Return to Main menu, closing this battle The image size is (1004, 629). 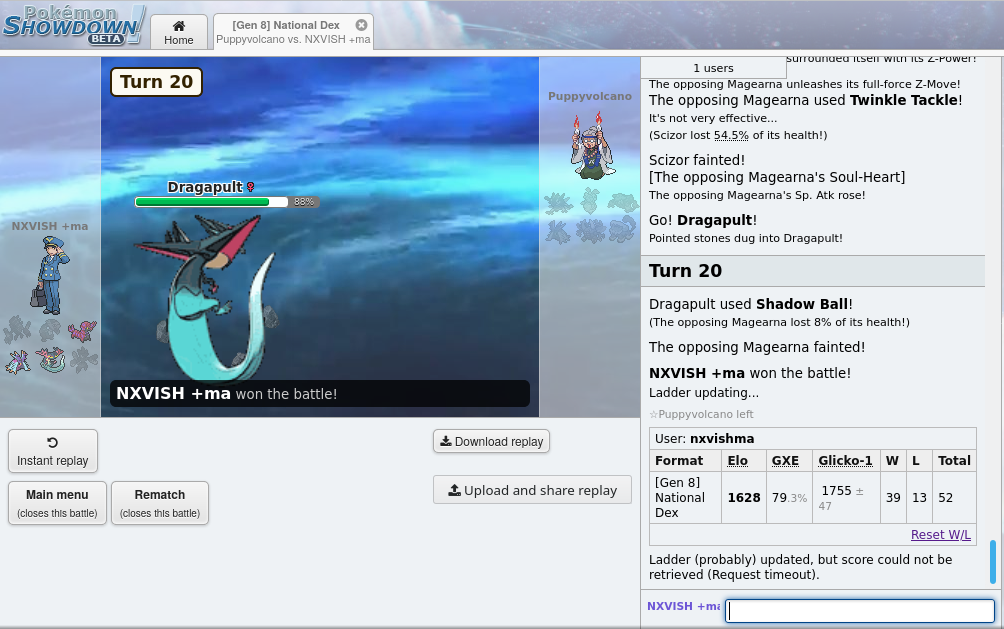57,503
